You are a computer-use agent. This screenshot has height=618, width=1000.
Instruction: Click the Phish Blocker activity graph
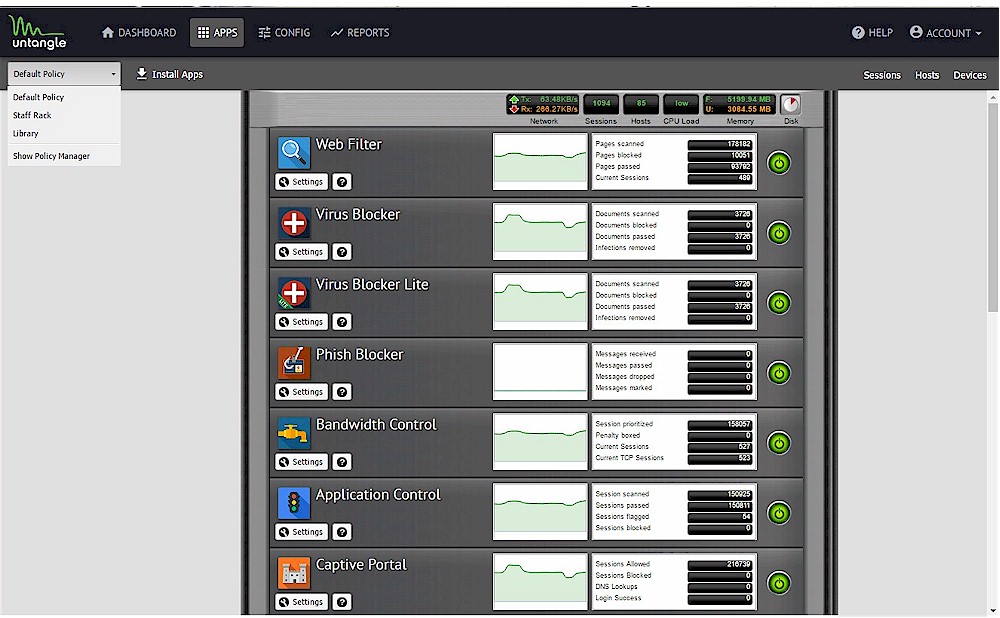point(540,372)
